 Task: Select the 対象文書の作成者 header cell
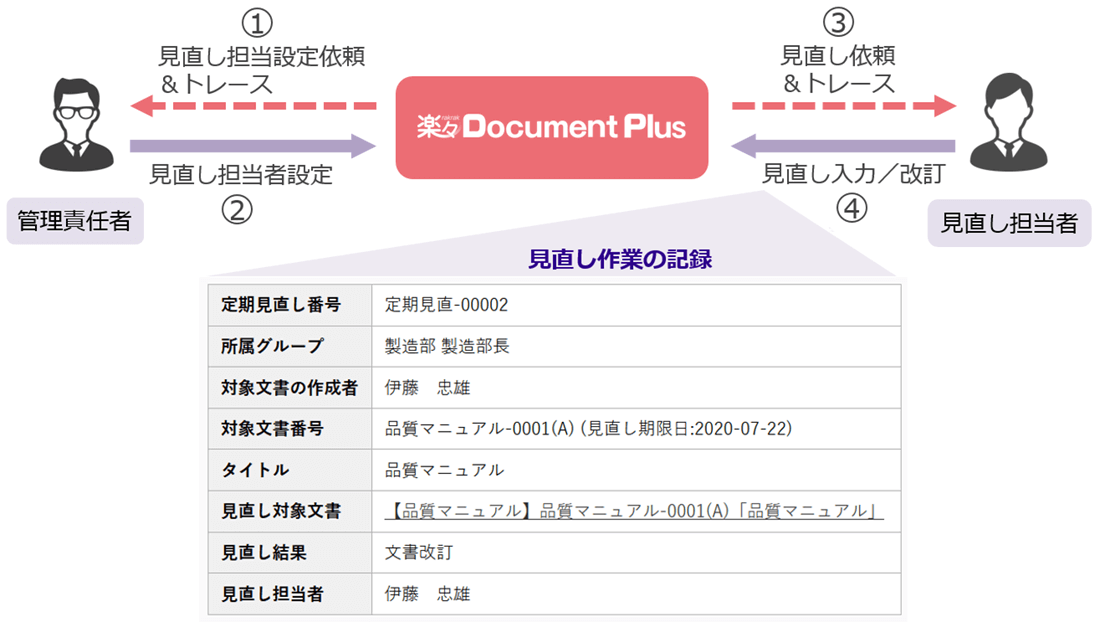[290, 388]
